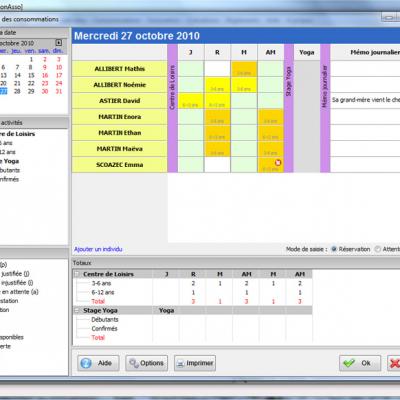This screenshot has width=400, height=400.
Task: Click ASTIER David's yellow J cell
Action: click(191, 101)
